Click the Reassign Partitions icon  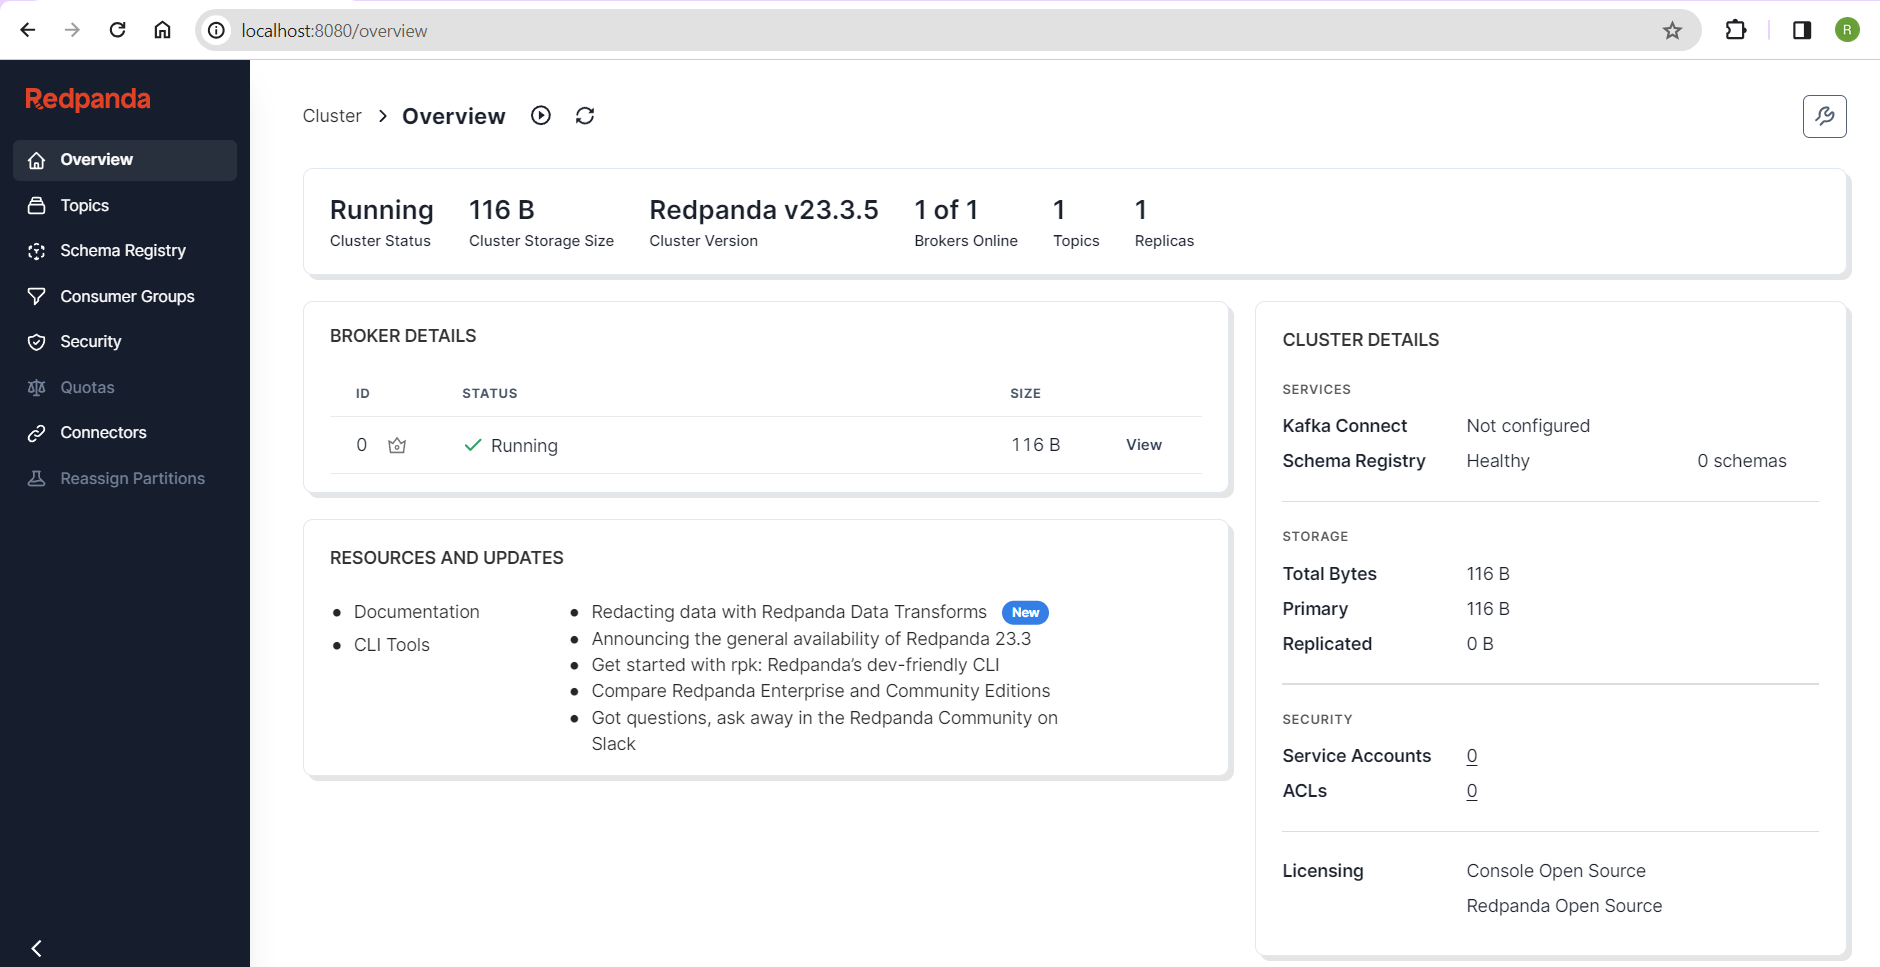coord(37,478)
